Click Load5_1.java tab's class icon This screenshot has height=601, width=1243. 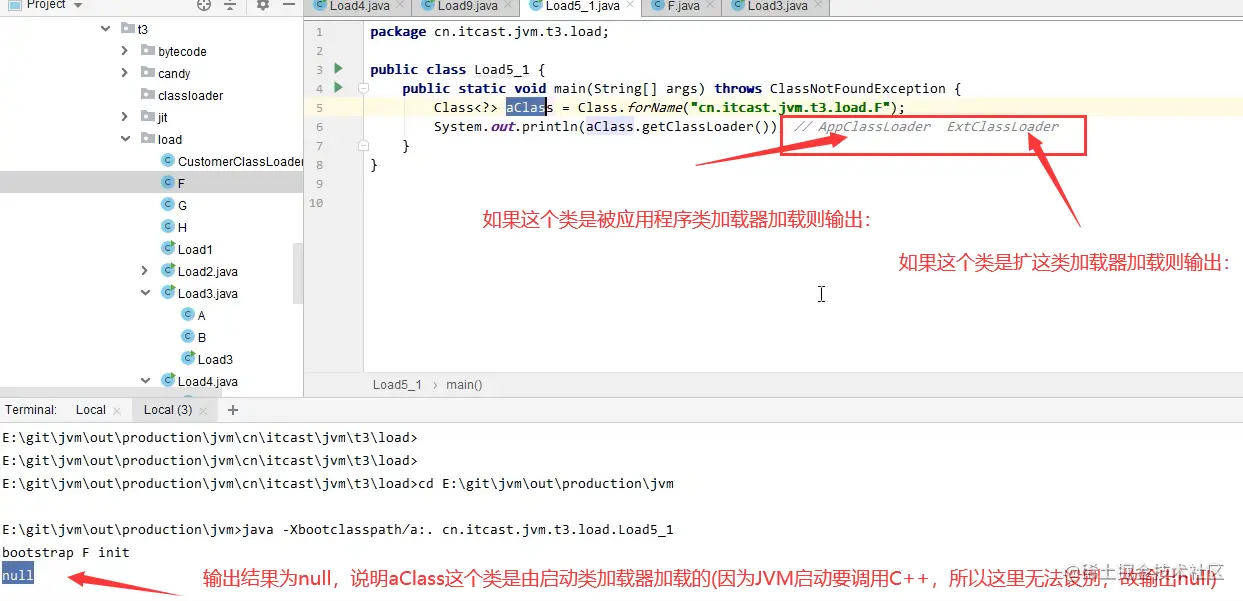pyautogui.click(x=534, y=6)
